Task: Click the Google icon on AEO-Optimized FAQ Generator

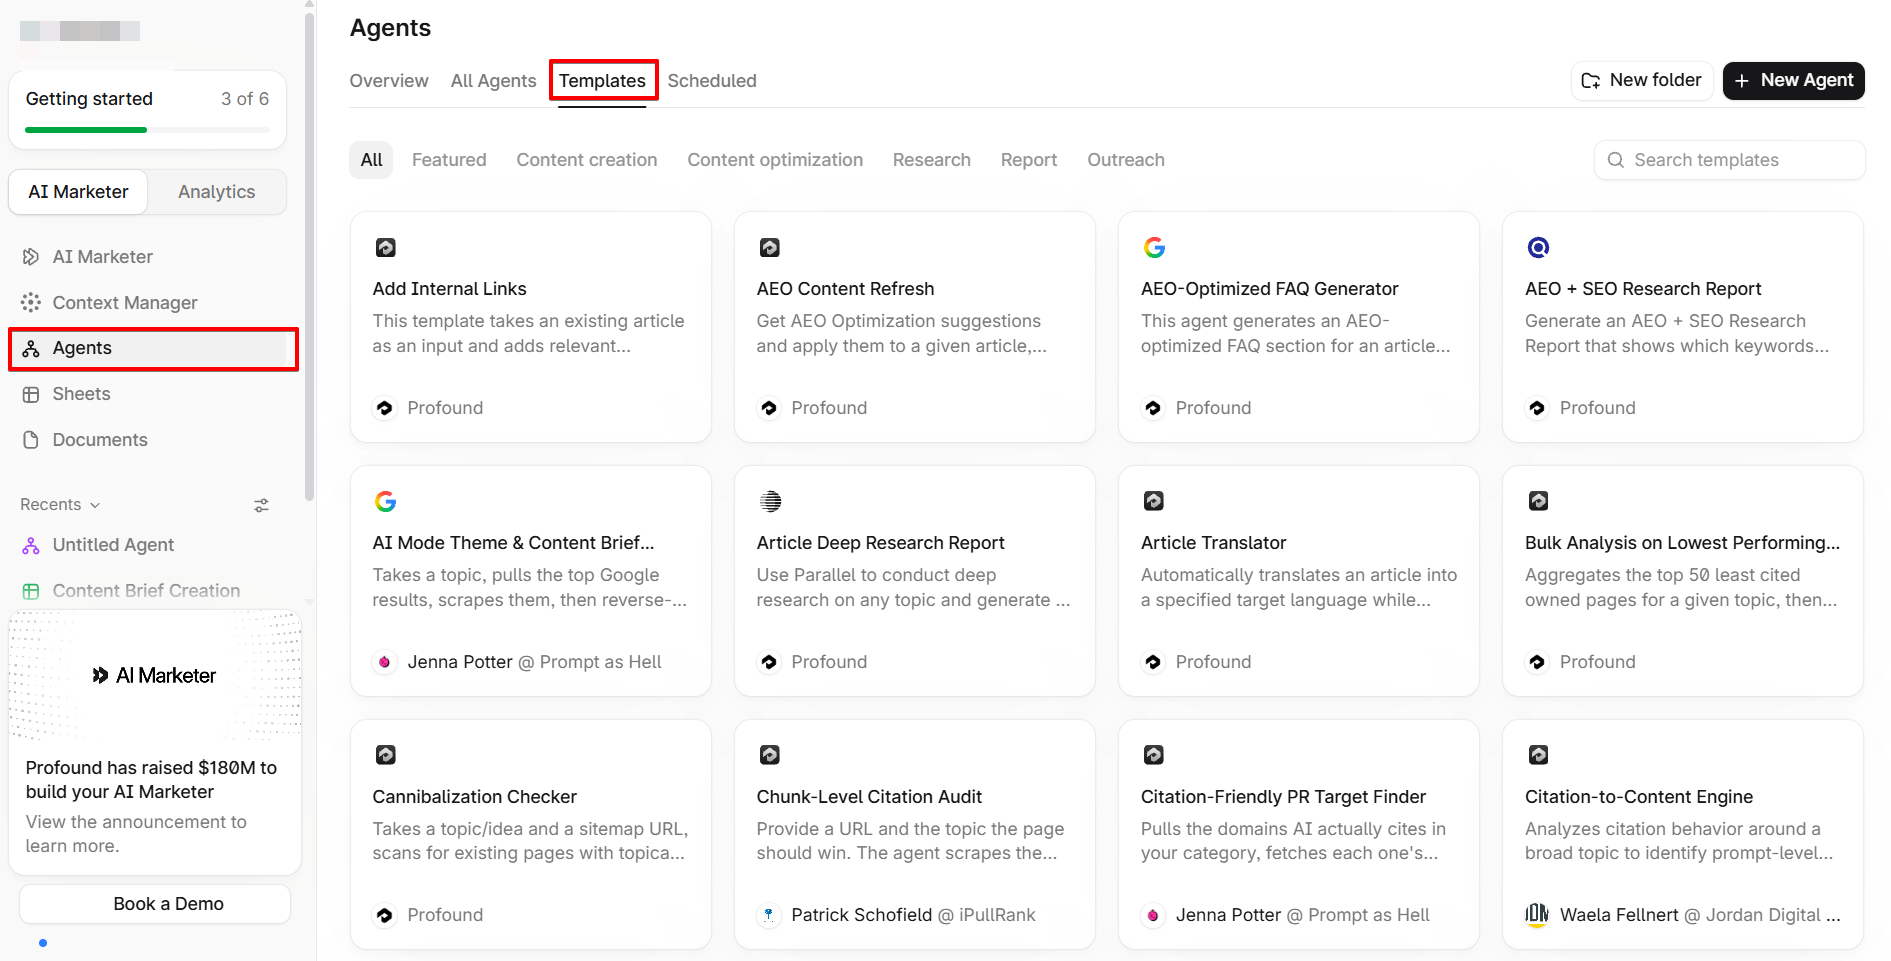Action: 1154,247
